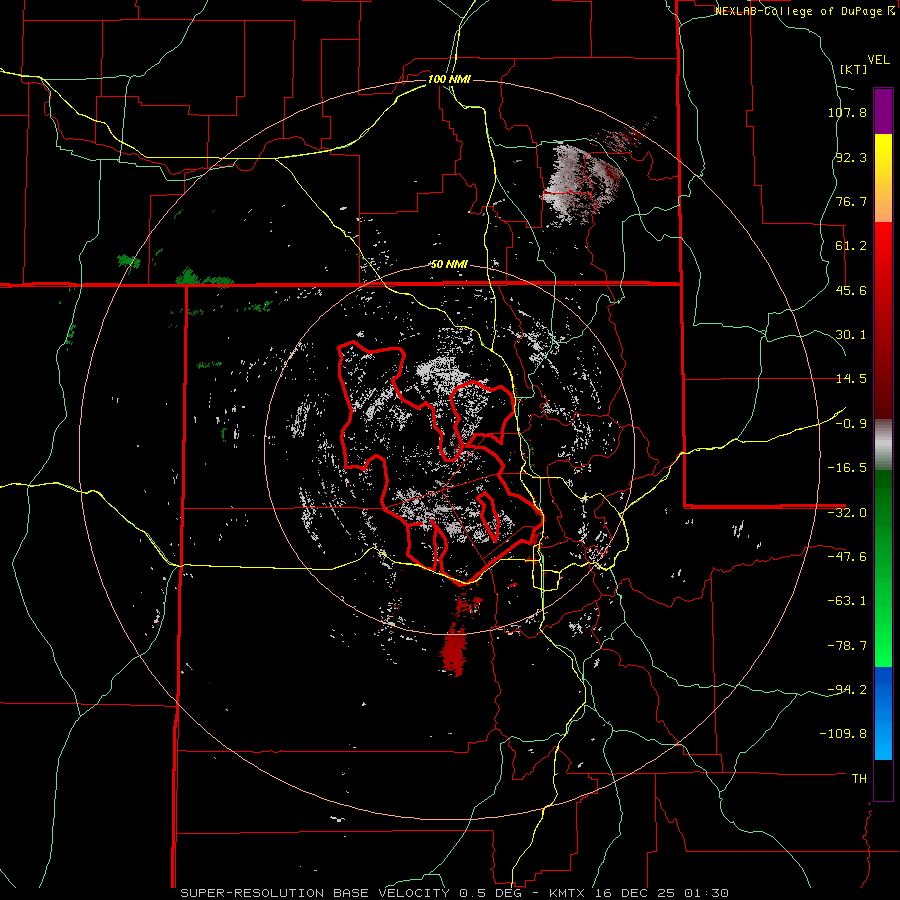
Task: Click the NEXLAB-College of DuPage label
Action: tap(804, 11)
